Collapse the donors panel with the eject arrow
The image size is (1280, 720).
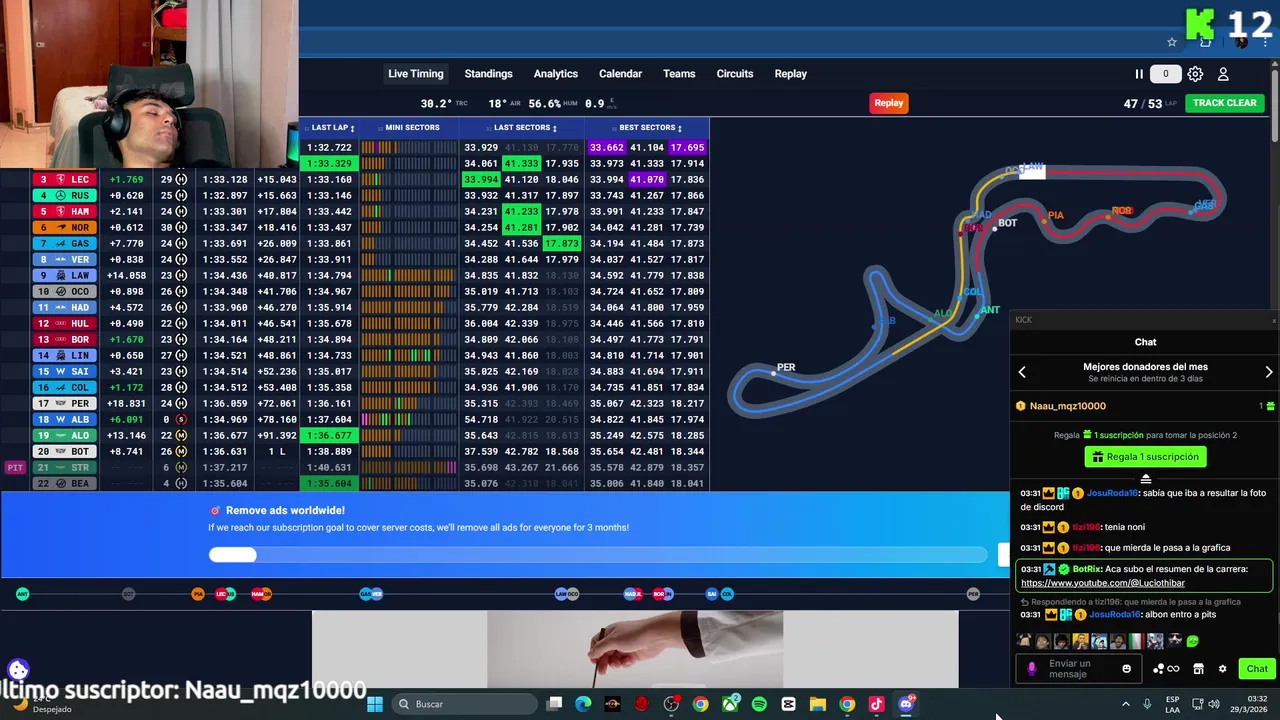[1146, 480]
